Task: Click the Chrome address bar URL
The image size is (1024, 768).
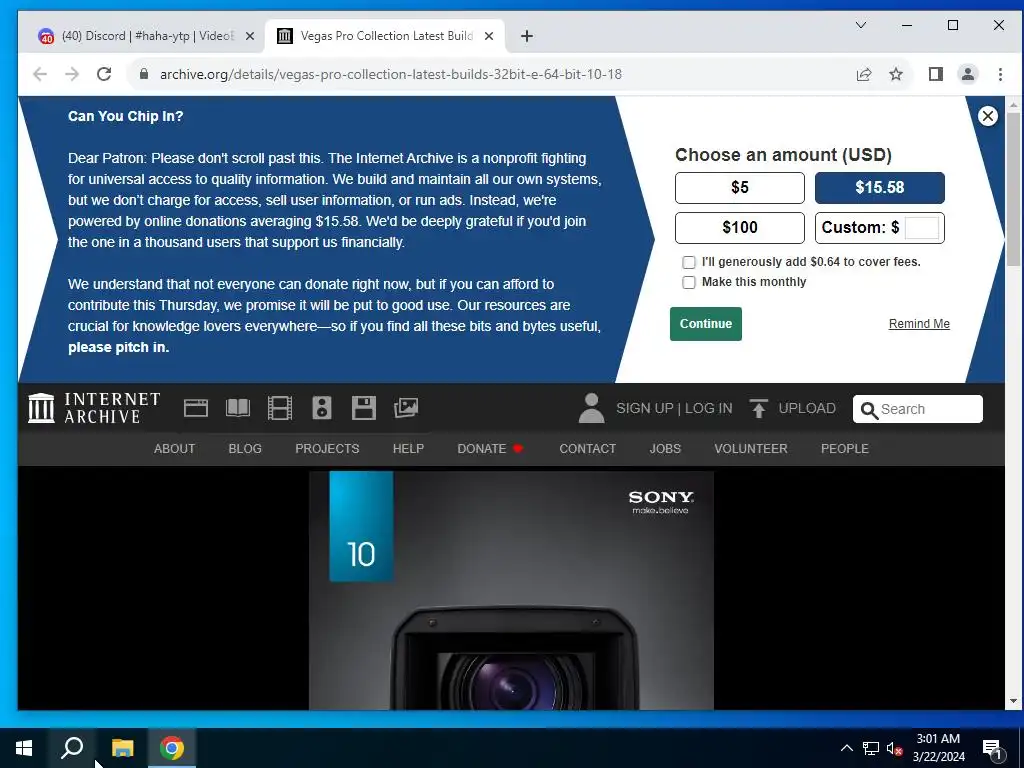Action: pos(391,74)
